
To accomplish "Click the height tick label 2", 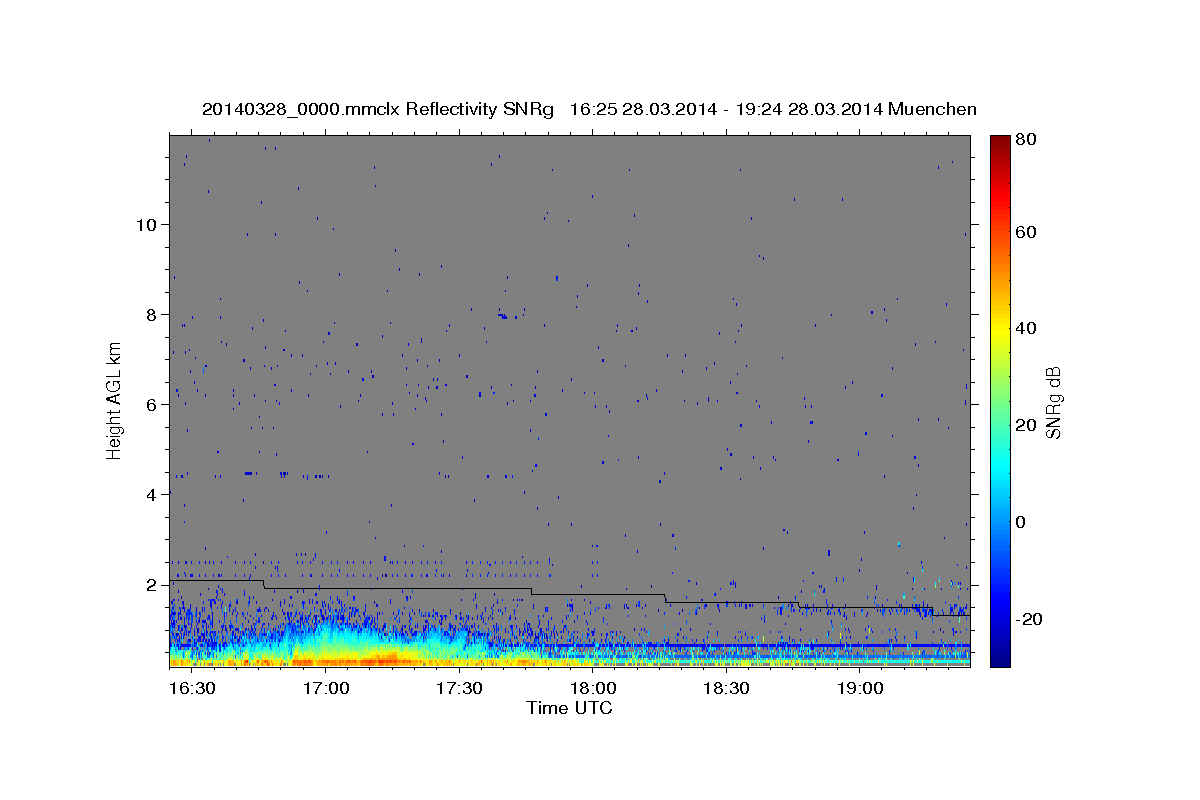I will click(x=153, y=584).
